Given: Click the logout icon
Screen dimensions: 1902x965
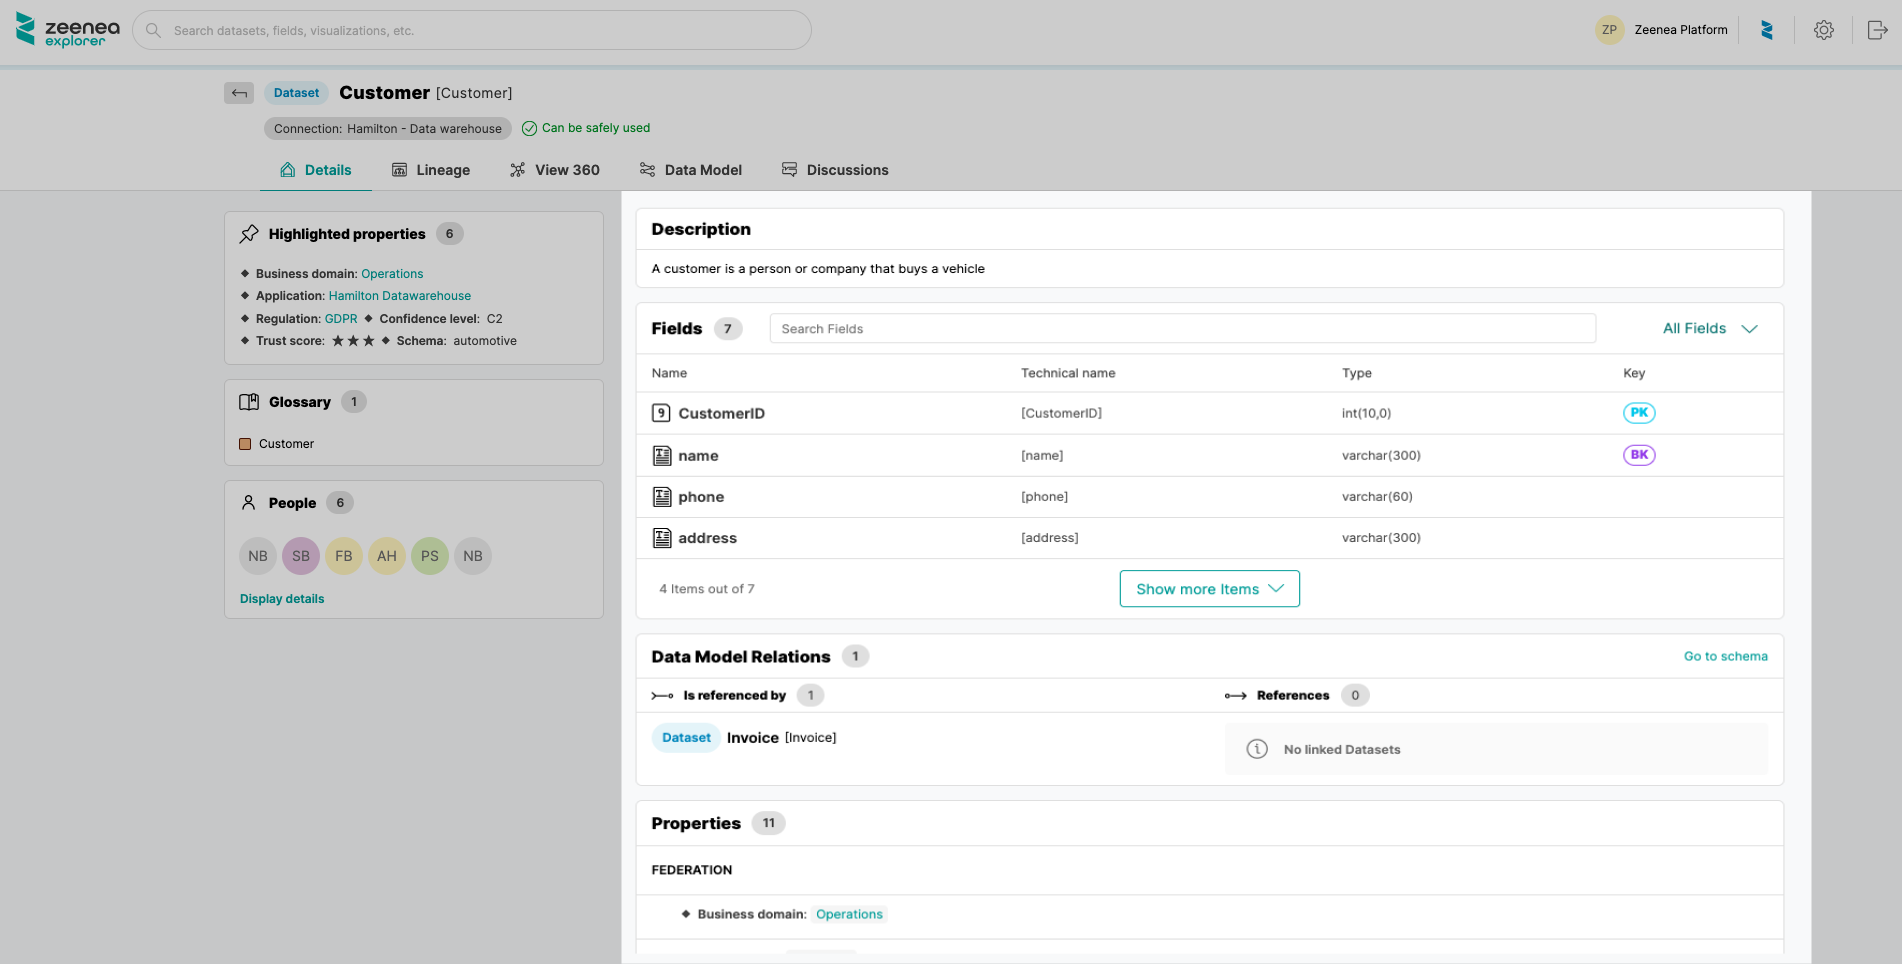Looking at the screenshot, I should point(1877,30).
